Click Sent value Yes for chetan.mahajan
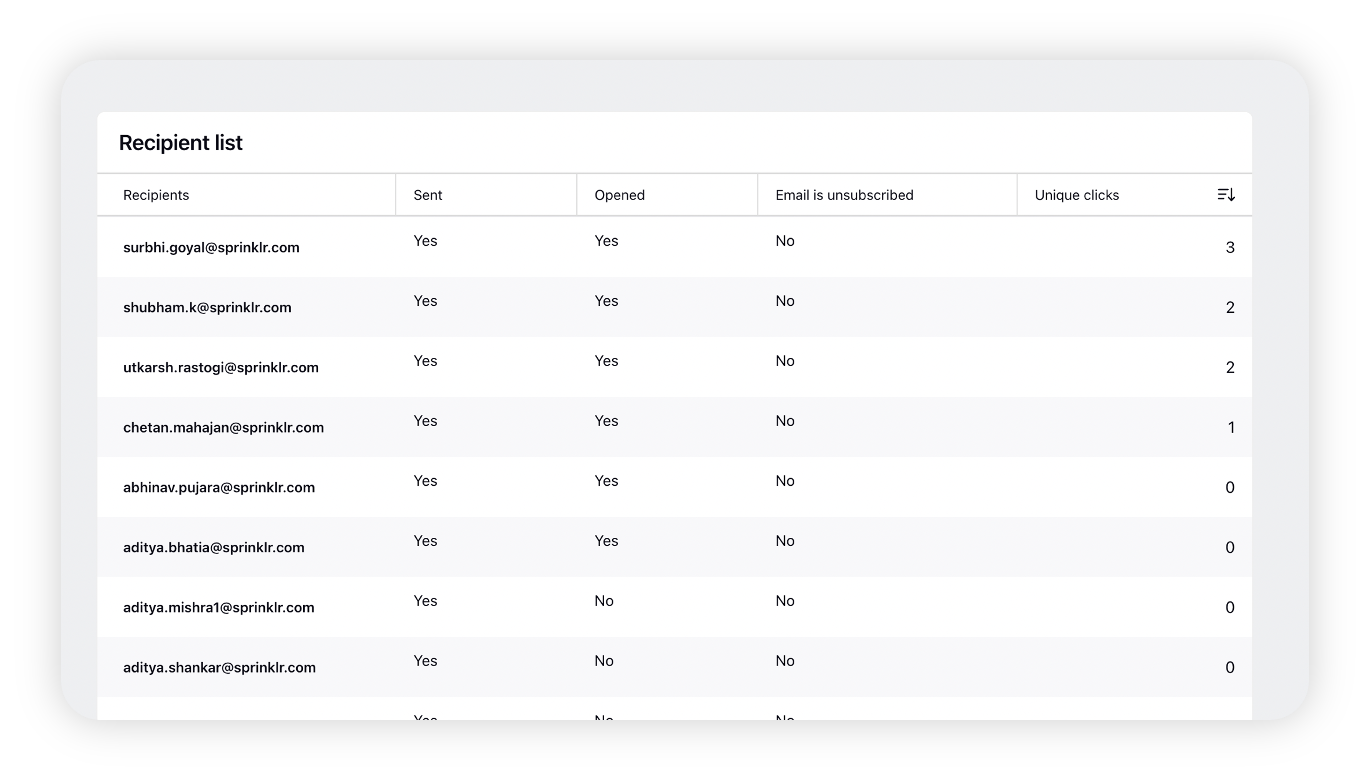Screen dimensions: 1370x780 (425, 421)
